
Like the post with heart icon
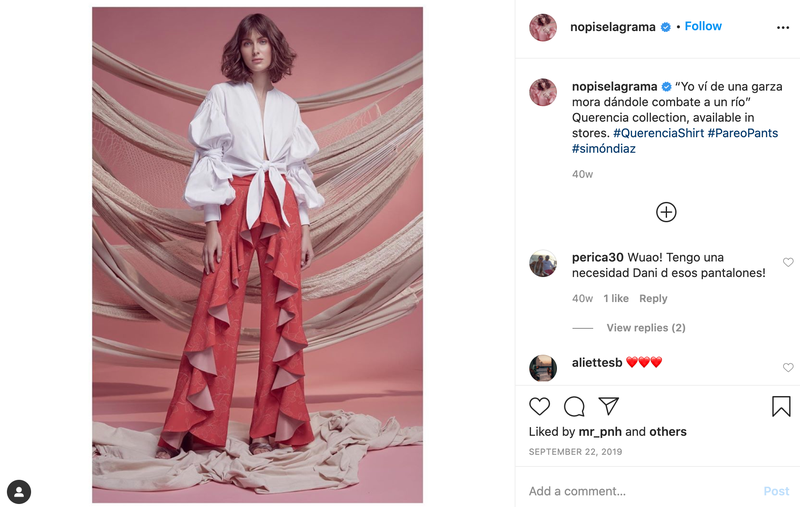point(539,407)
